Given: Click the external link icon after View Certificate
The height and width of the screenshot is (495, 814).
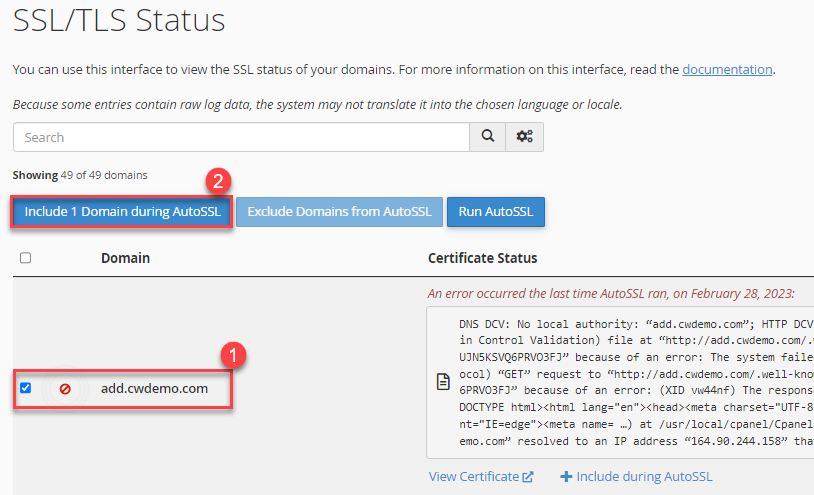Looking at the screenshot, I should [527, 477].
